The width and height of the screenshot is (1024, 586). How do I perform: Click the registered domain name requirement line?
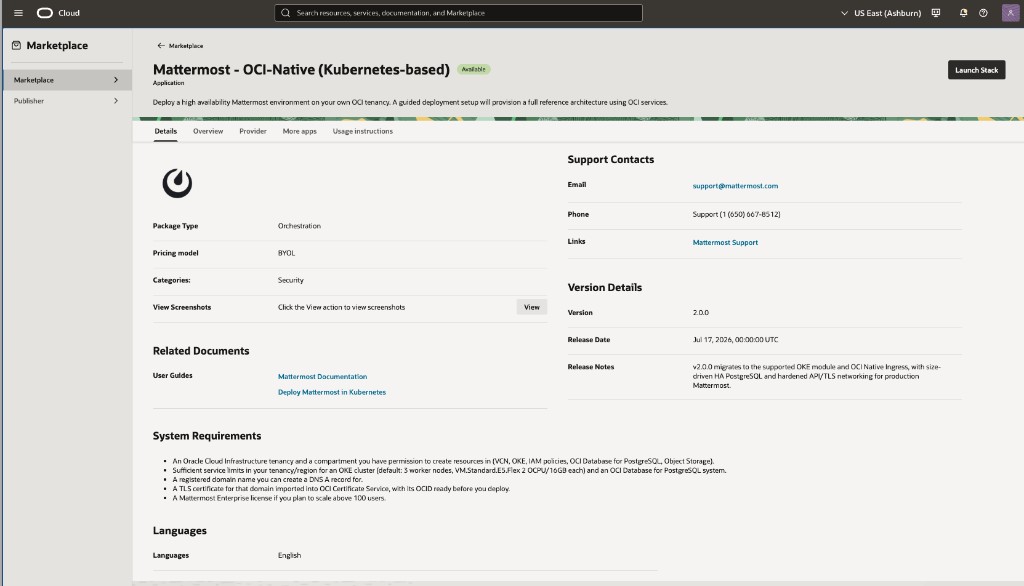tap(267, 480)
